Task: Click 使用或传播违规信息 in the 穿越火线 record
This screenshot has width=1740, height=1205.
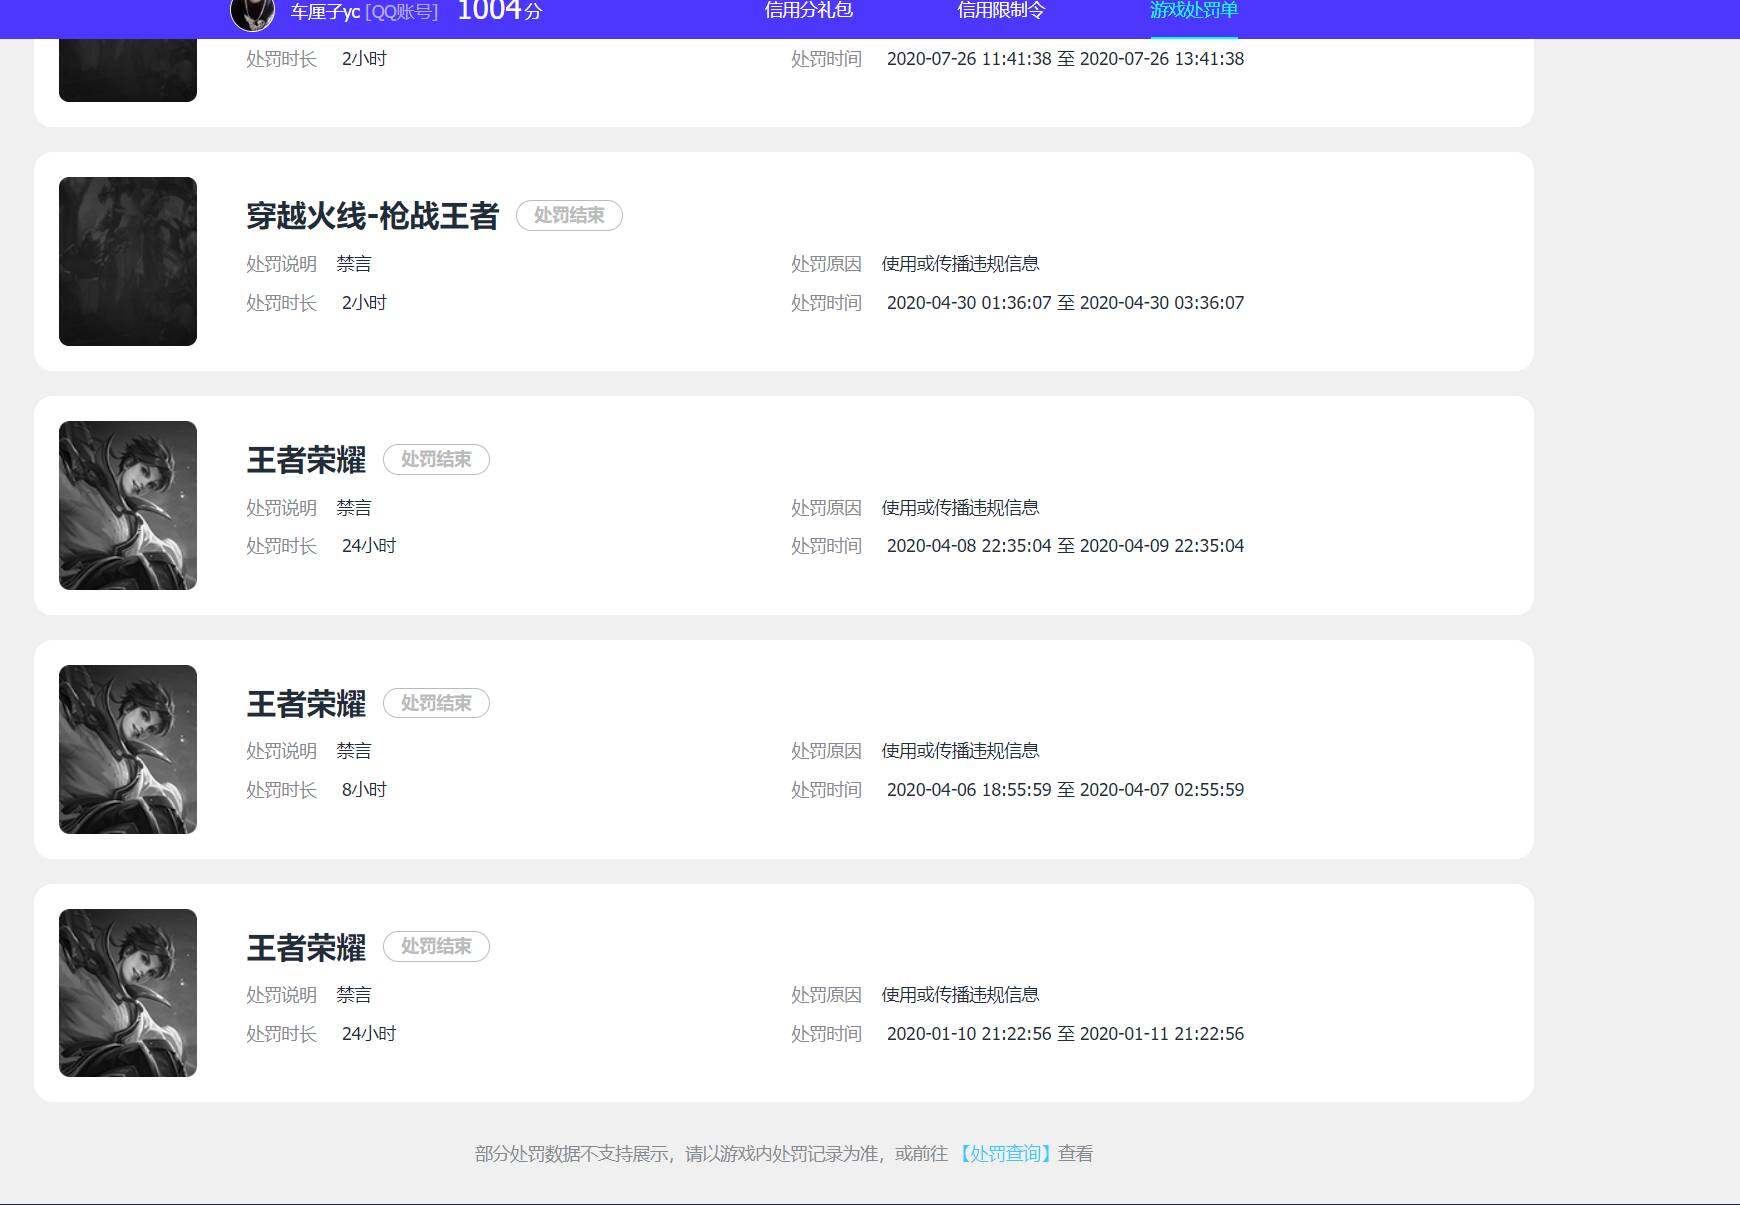Action: [960, 264]
